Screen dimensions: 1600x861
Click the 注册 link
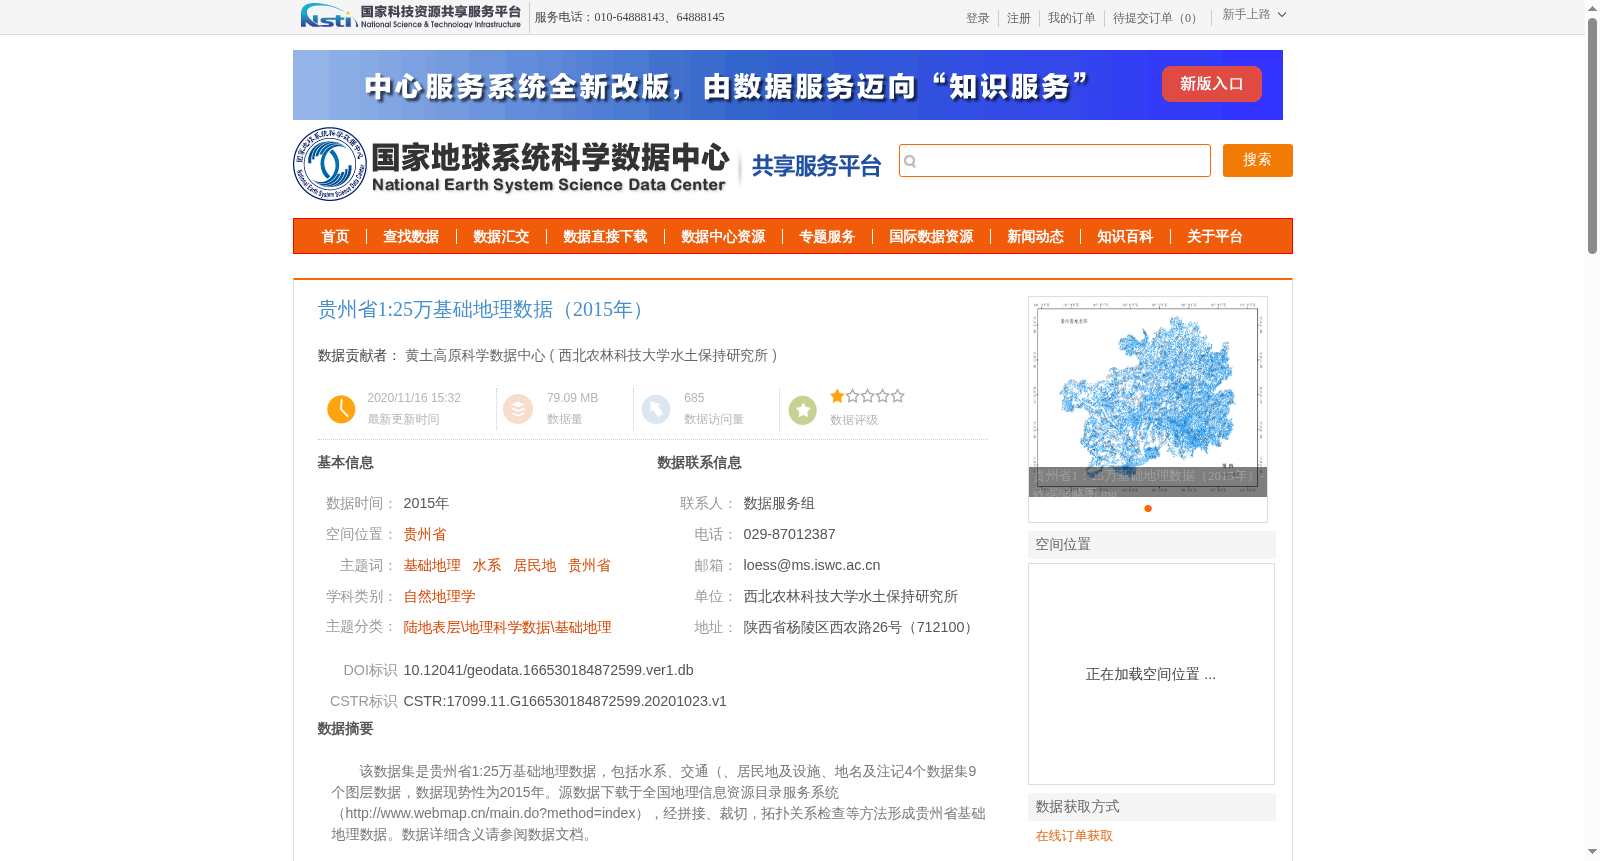pos(1019,18)
